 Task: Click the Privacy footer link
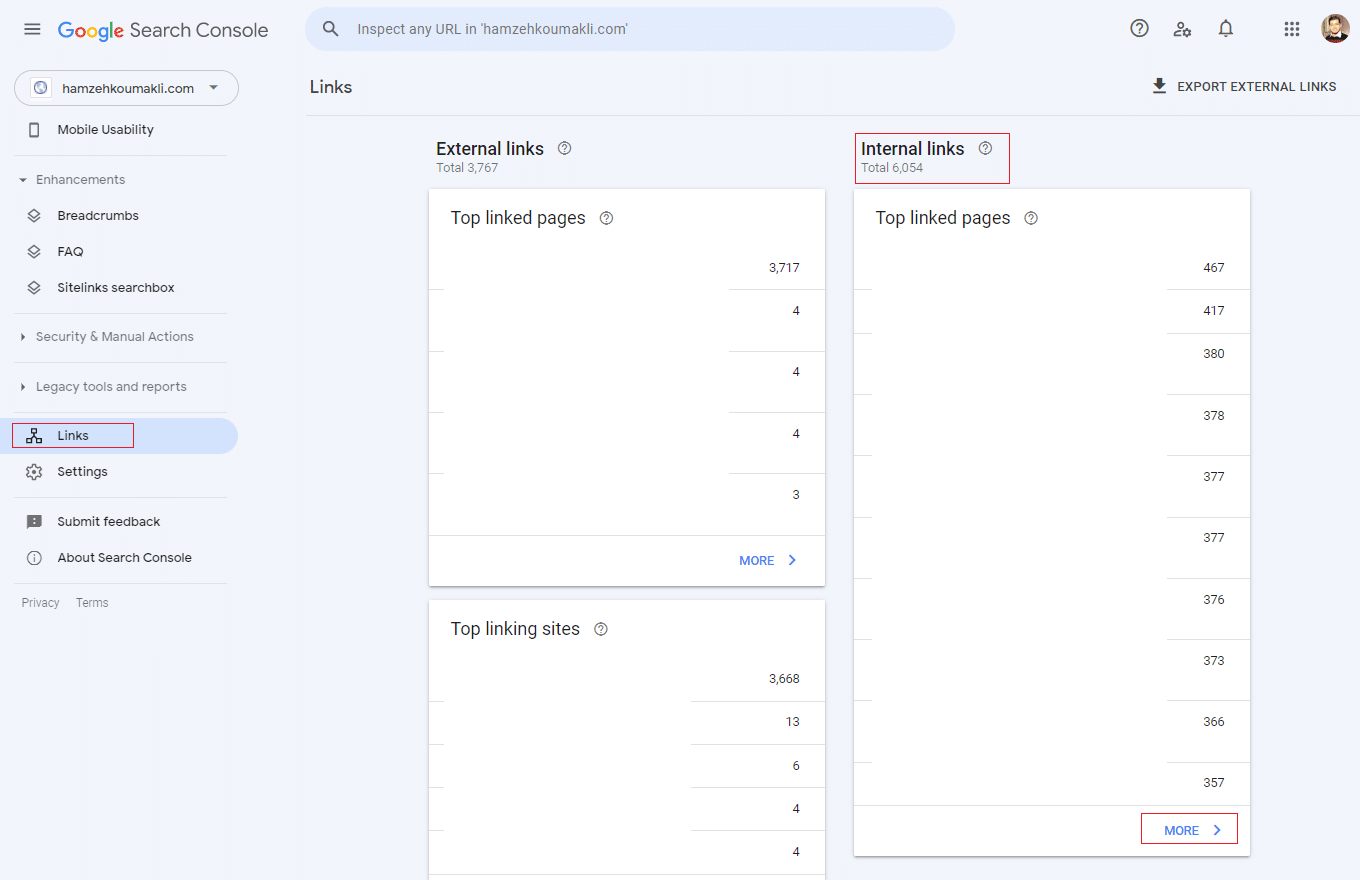40,603
